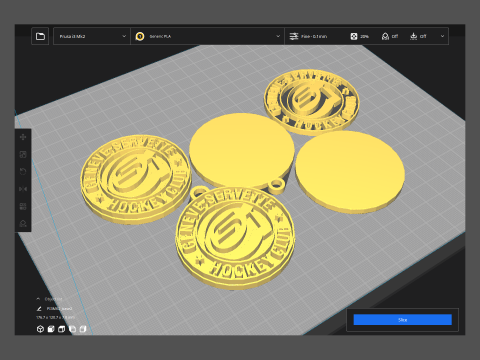Image resolution: width=480 pixels, height=360 pixels.
Task: Select the center blank disc model
Action: point(242,150)
